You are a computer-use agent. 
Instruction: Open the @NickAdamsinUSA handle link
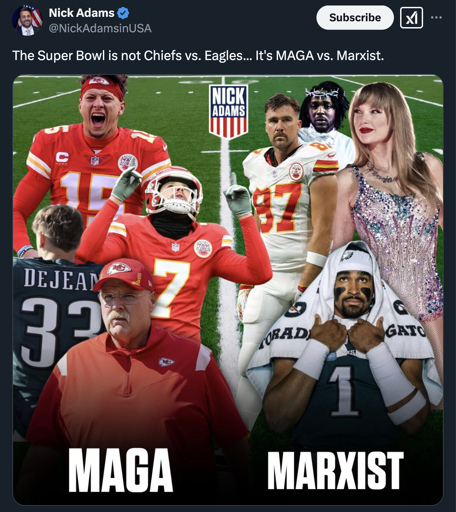click(x=100, y=28)
